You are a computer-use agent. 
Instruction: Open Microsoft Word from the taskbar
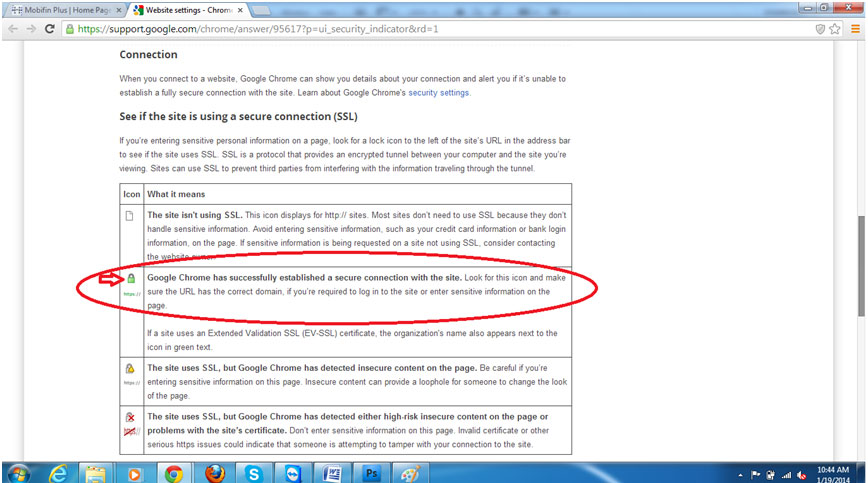click(x=332, y=474)
